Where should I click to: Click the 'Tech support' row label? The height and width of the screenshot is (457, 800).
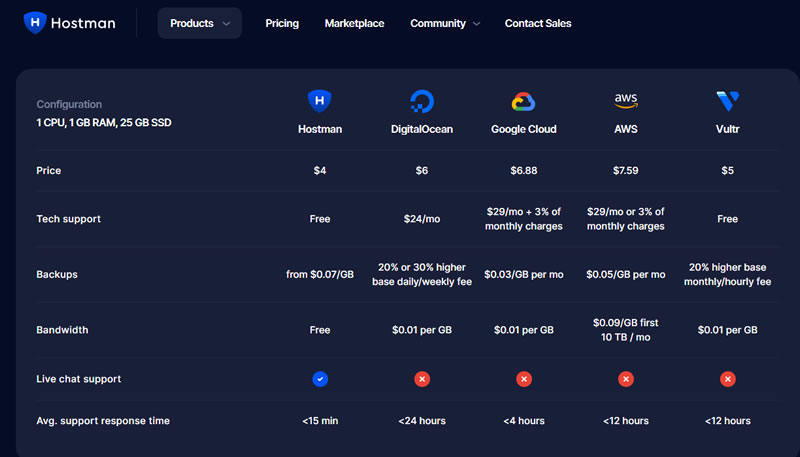tap(68, 219)
